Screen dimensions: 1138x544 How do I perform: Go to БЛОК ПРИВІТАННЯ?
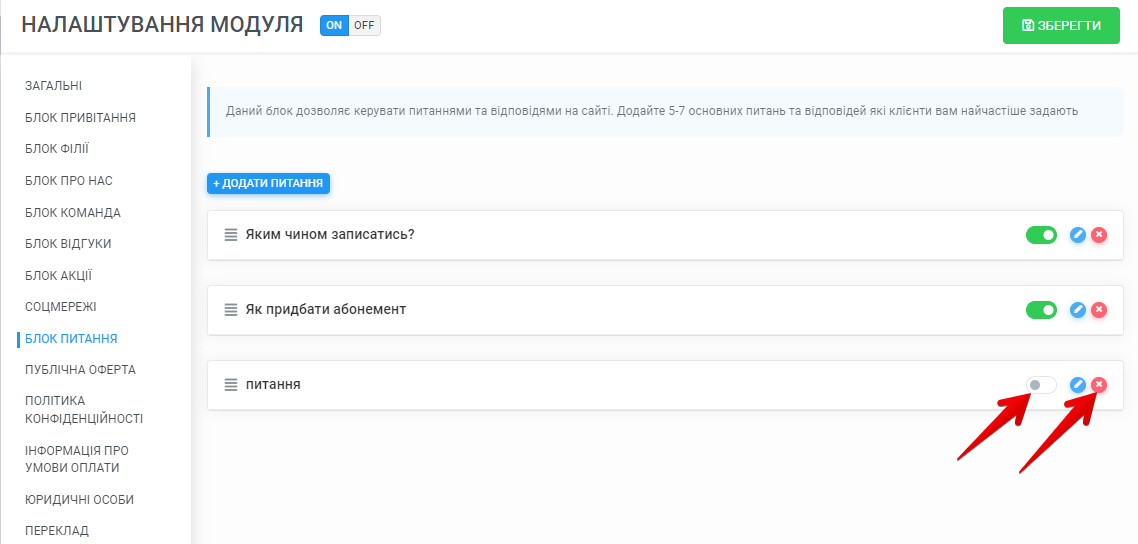(x=81, y=118)
